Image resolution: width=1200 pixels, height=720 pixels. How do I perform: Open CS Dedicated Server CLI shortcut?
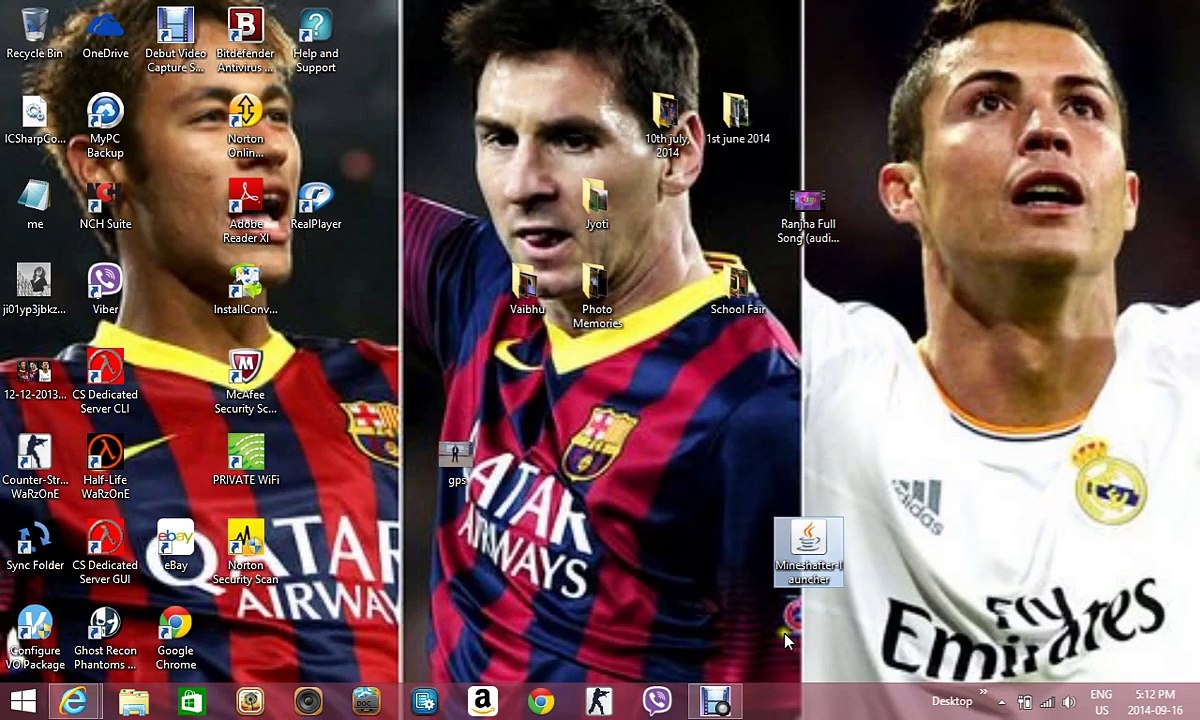click(105, 381)
